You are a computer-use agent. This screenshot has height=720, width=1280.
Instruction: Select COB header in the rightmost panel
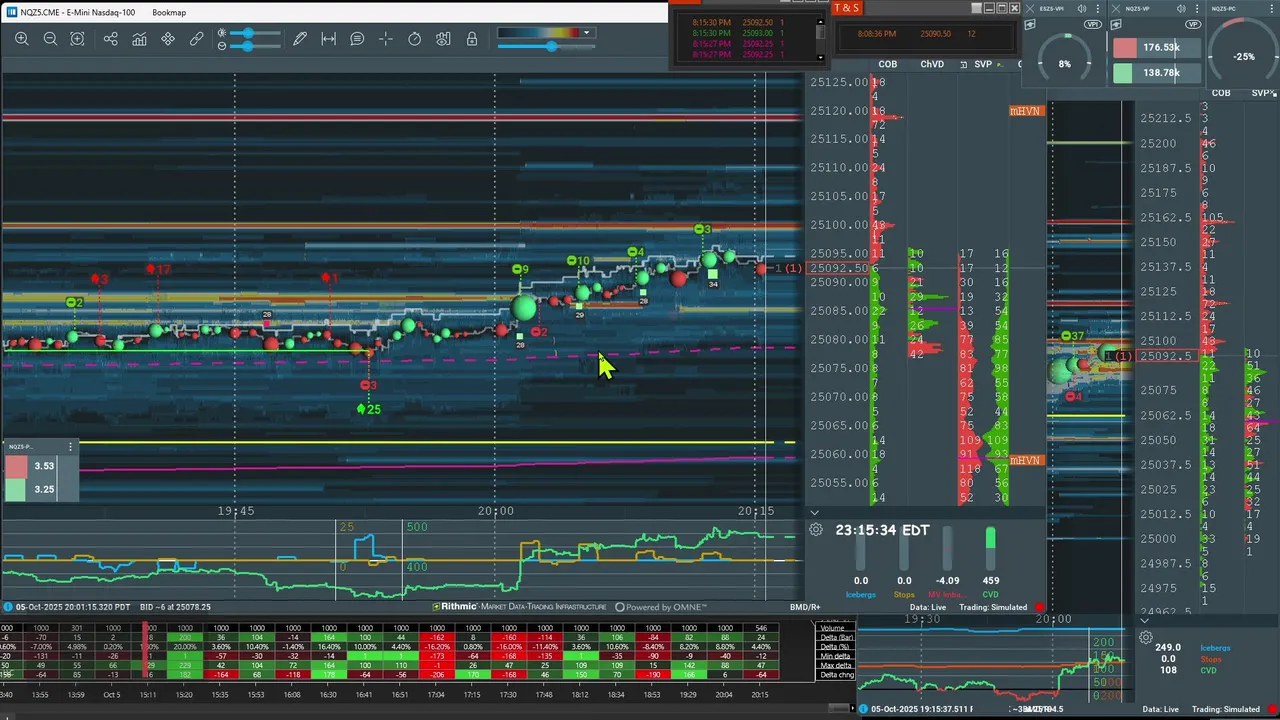(1221, 93)
